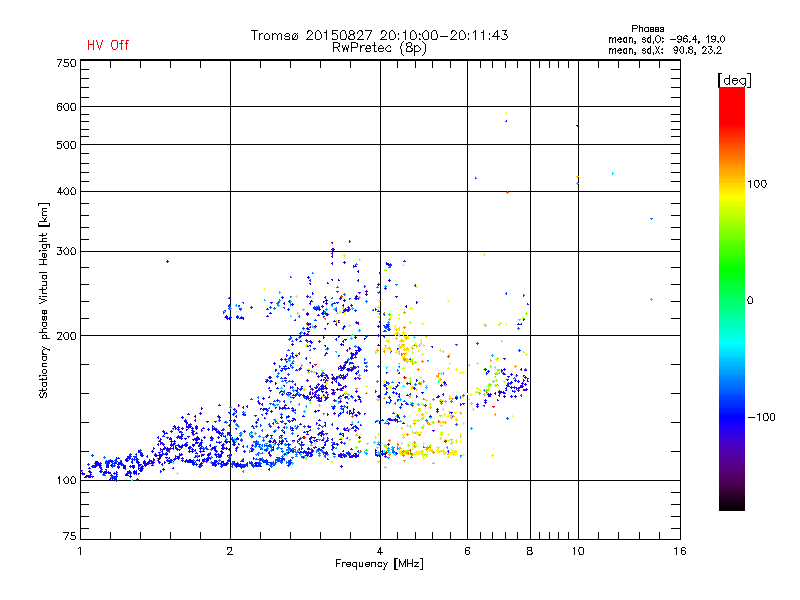800x600 pixels.
Task: Click the y-axis tick label '400'
Action: [66, 192]
